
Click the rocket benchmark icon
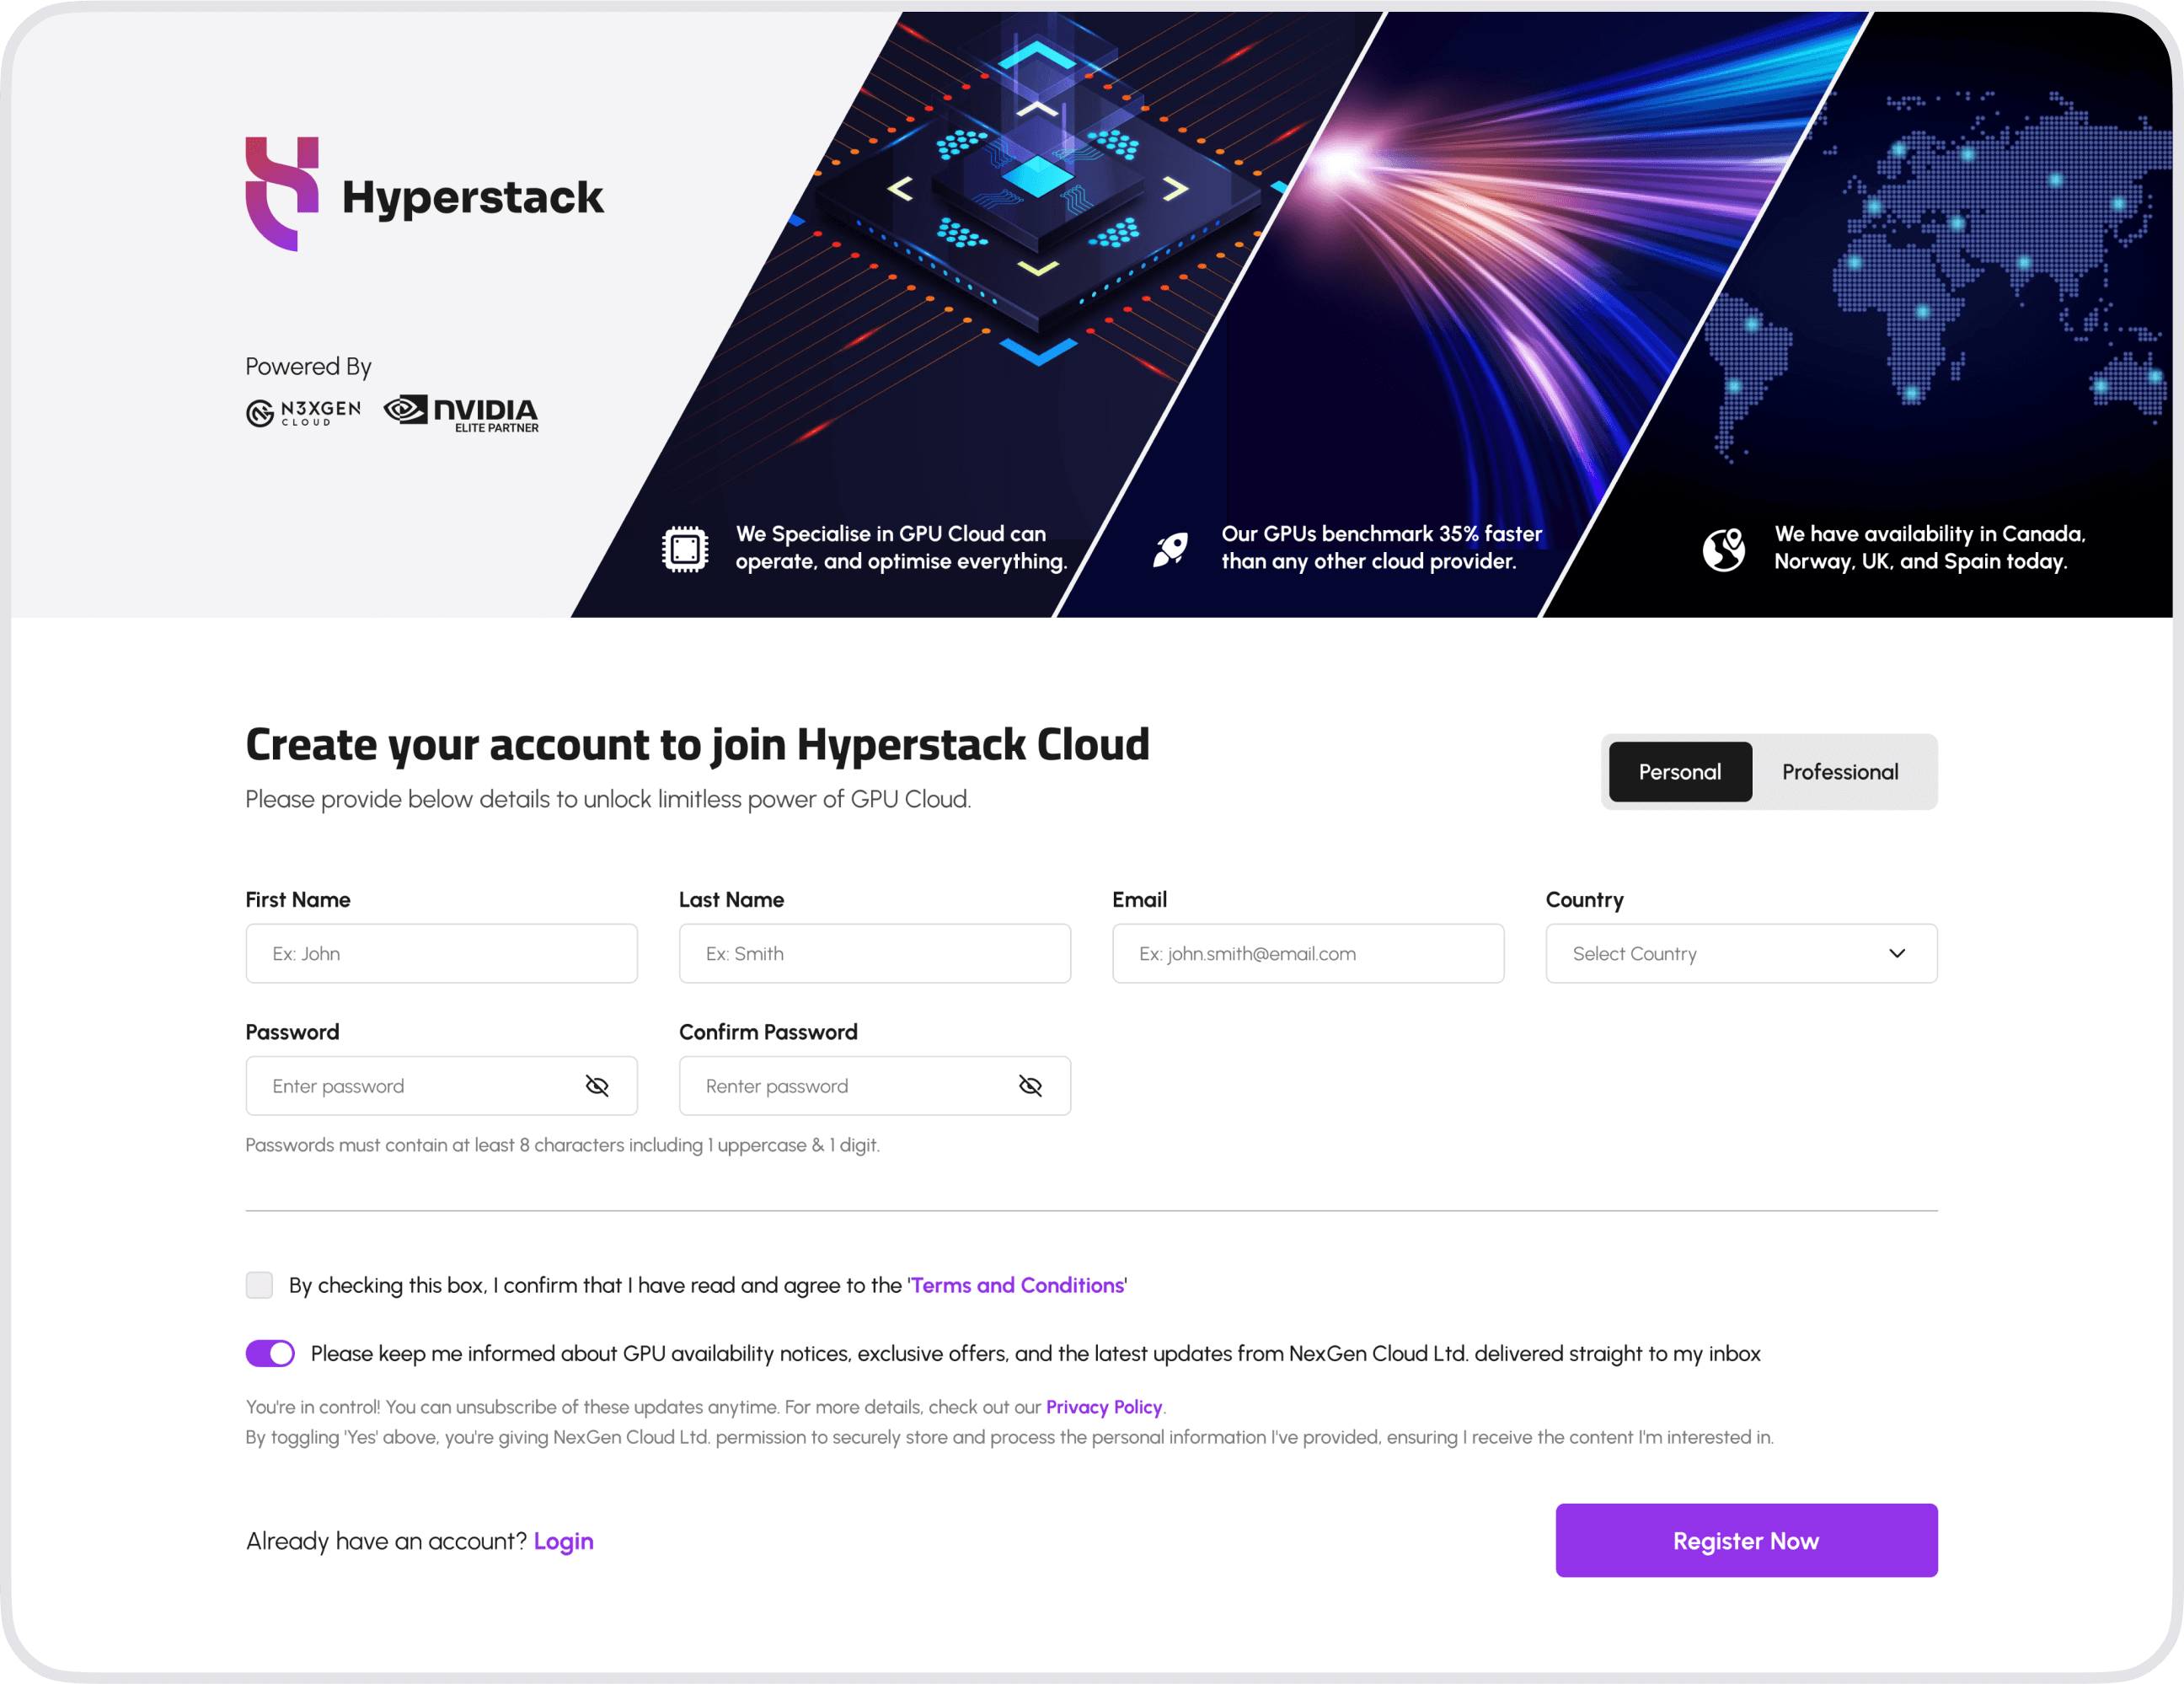coord(1170,548)
